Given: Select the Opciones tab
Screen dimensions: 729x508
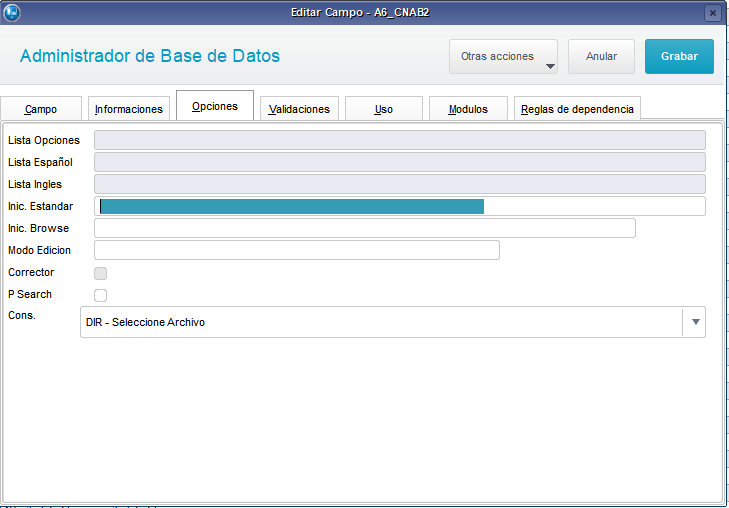Looking at the screenshot, I should click(x=215, y=106).
